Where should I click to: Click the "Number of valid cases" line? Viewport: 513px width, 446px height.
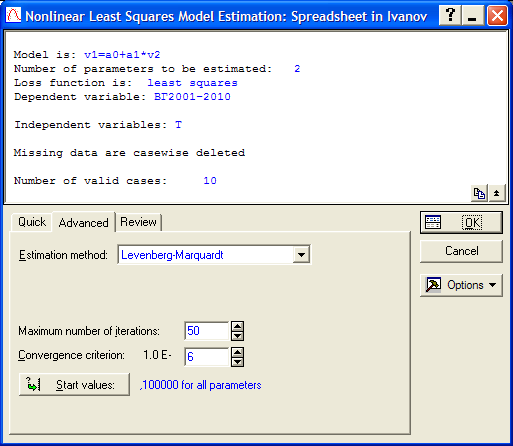[115, 181]
